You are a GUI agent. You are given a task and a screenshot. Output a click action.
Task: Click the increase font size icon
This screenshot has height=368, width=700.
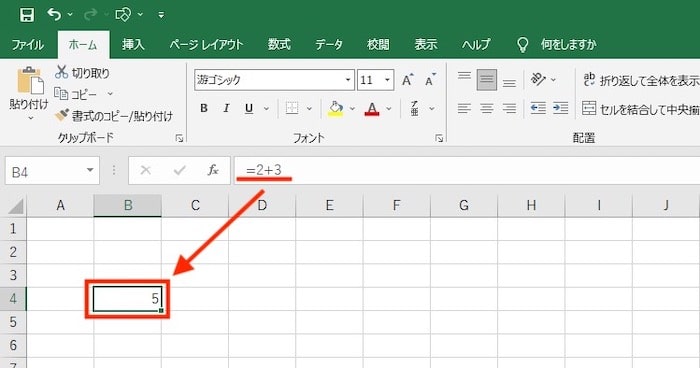tap(407, 80)
